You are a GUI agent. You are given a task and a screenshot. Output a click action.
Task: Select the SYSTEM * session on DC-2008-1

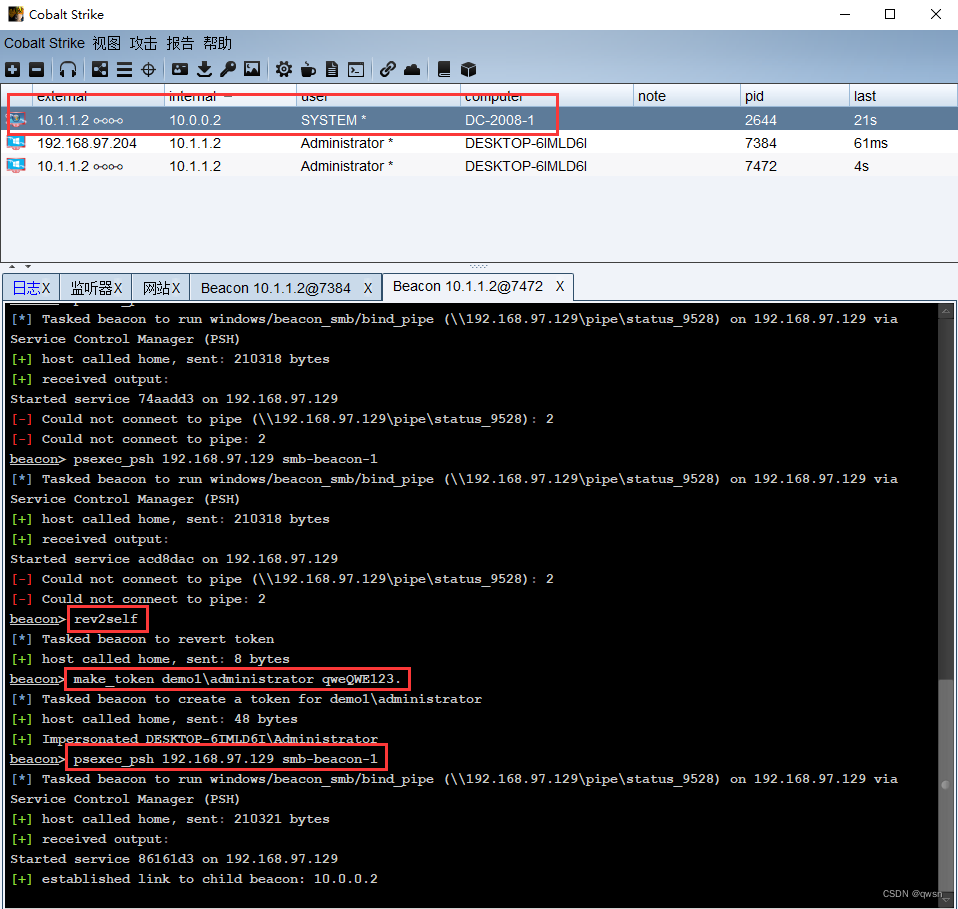[479, 120]
